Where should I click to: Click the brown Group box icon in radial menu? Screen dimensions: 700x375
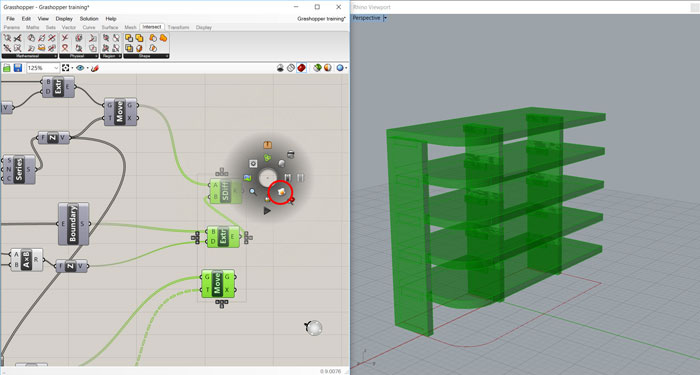coord(267,145)
